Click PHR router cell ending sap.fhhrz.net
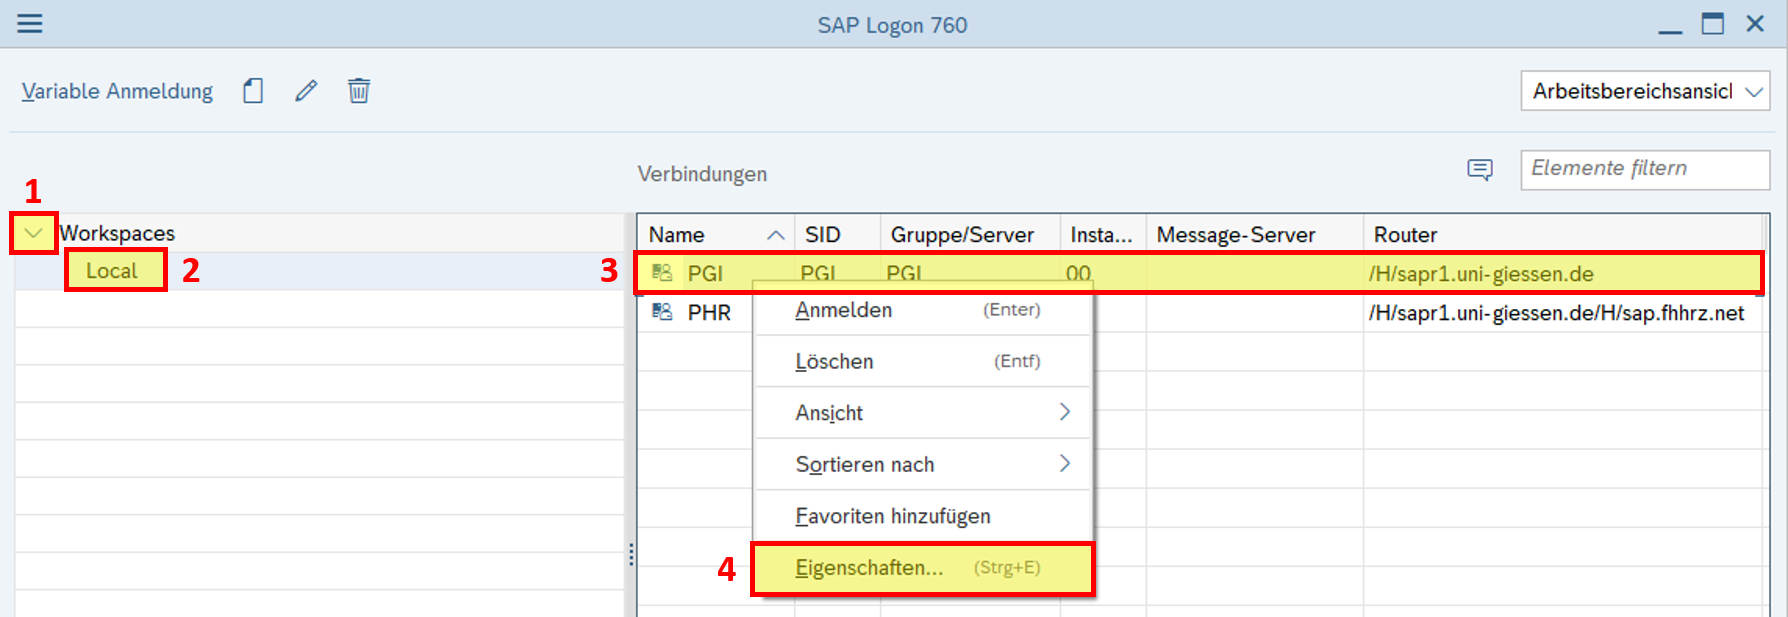Image resolution: width=1788 pixels, height=617 pixels. [1556, 313]
